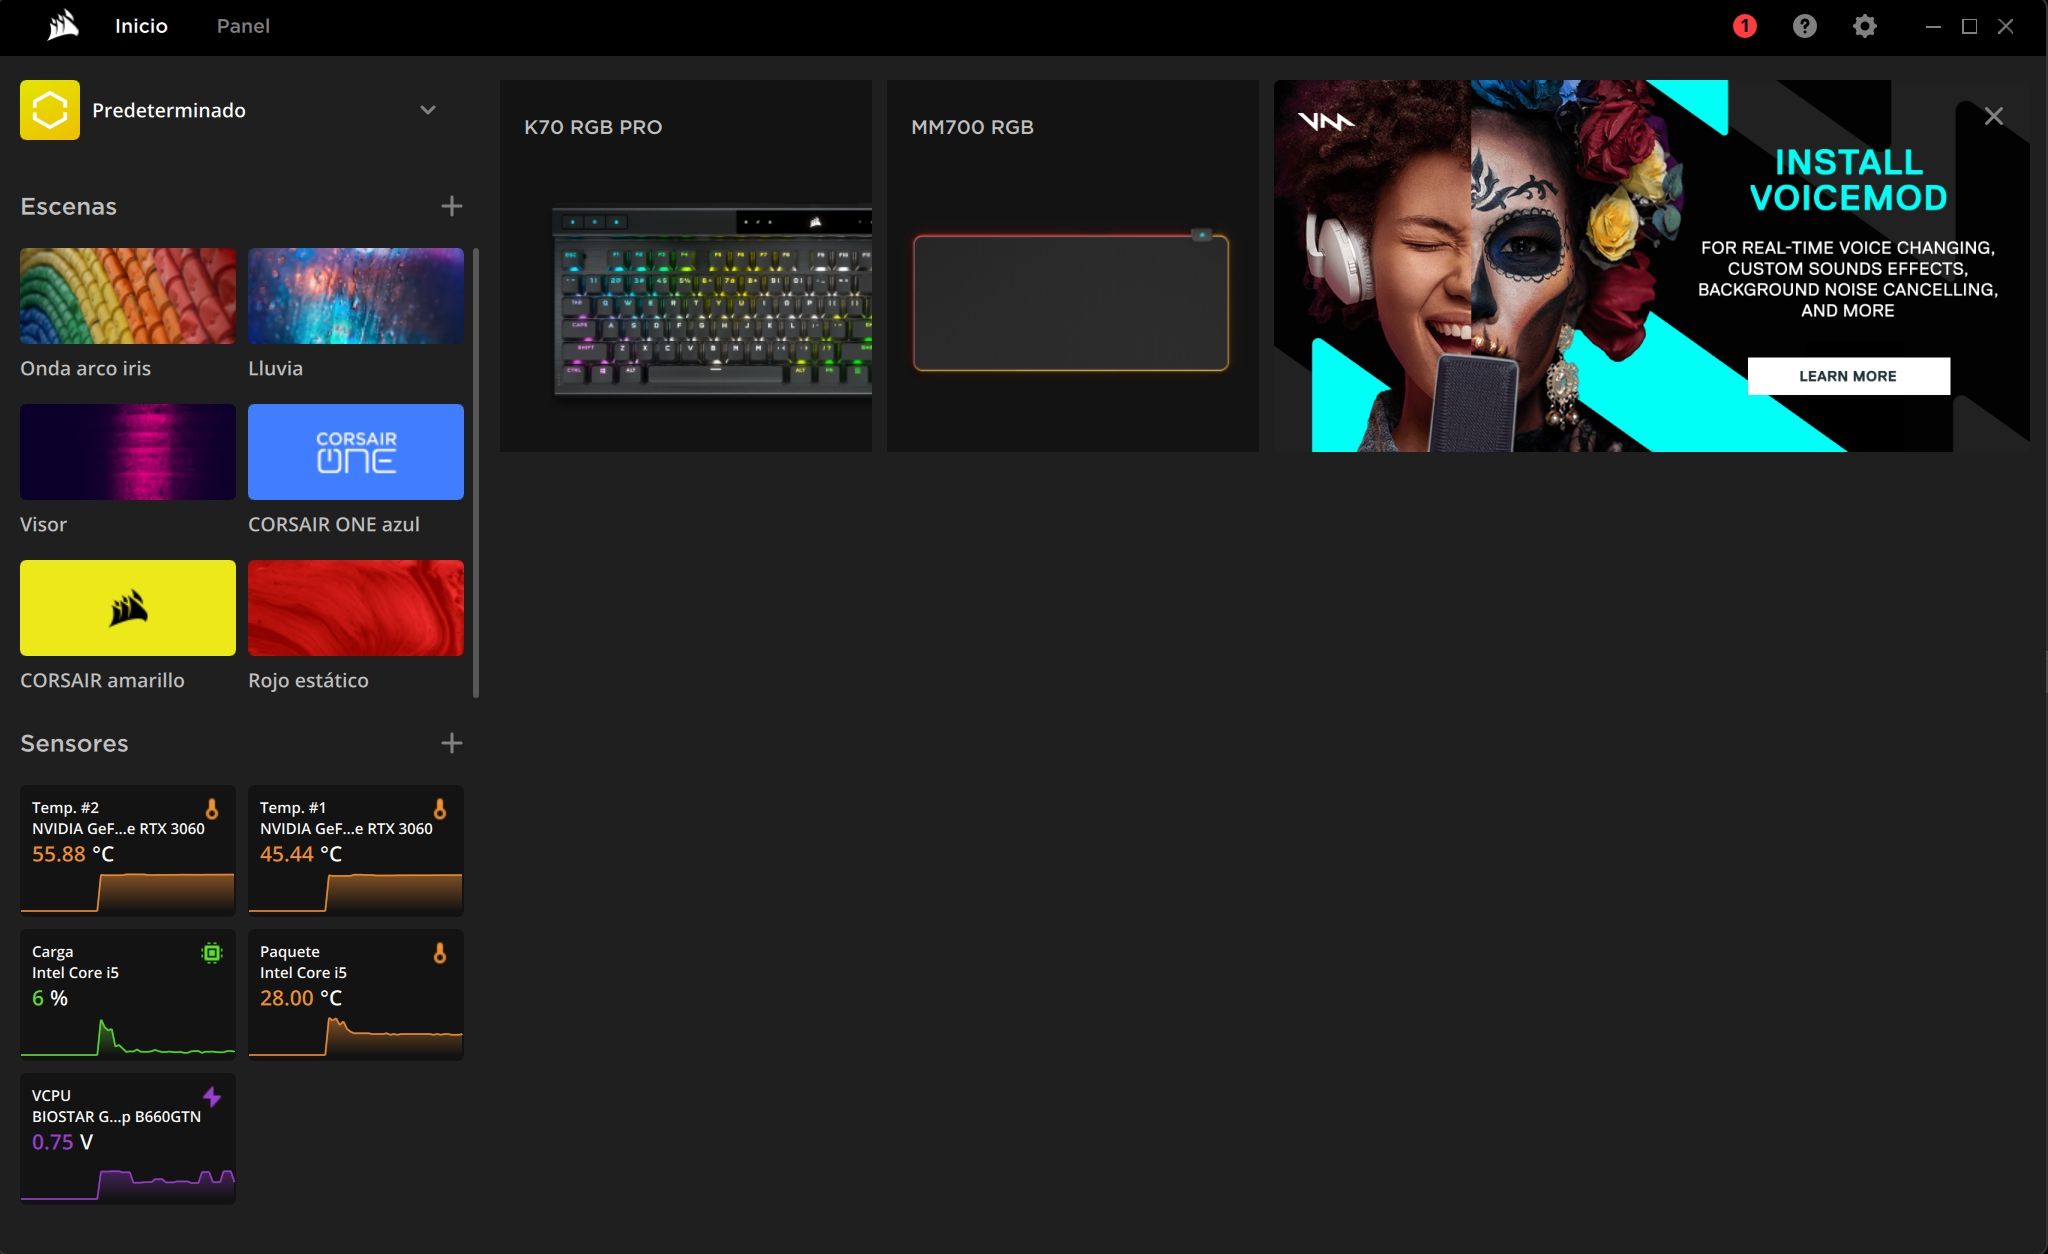The height and width of the screenshot is (1254, 2048).
Task: Add a new scene with Escenas plus
Action: pos(452,206)
